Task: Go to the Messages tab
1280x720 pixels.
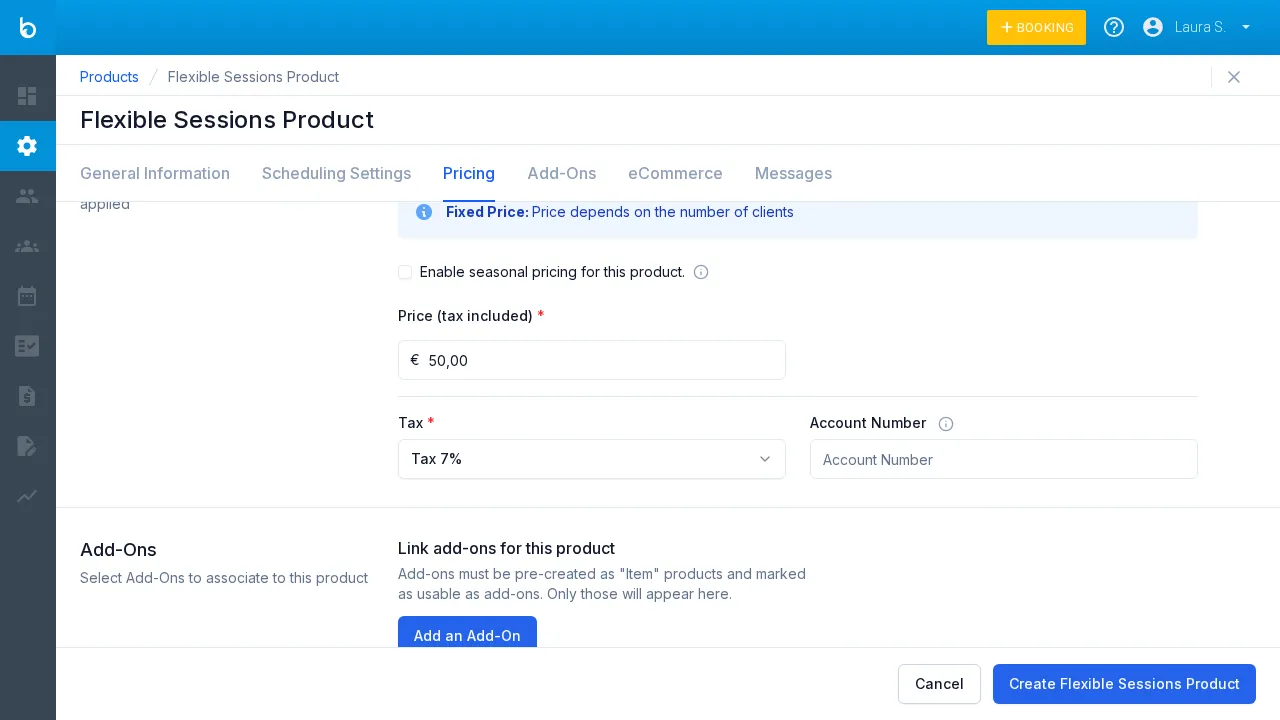Action: tap(793, 174)
